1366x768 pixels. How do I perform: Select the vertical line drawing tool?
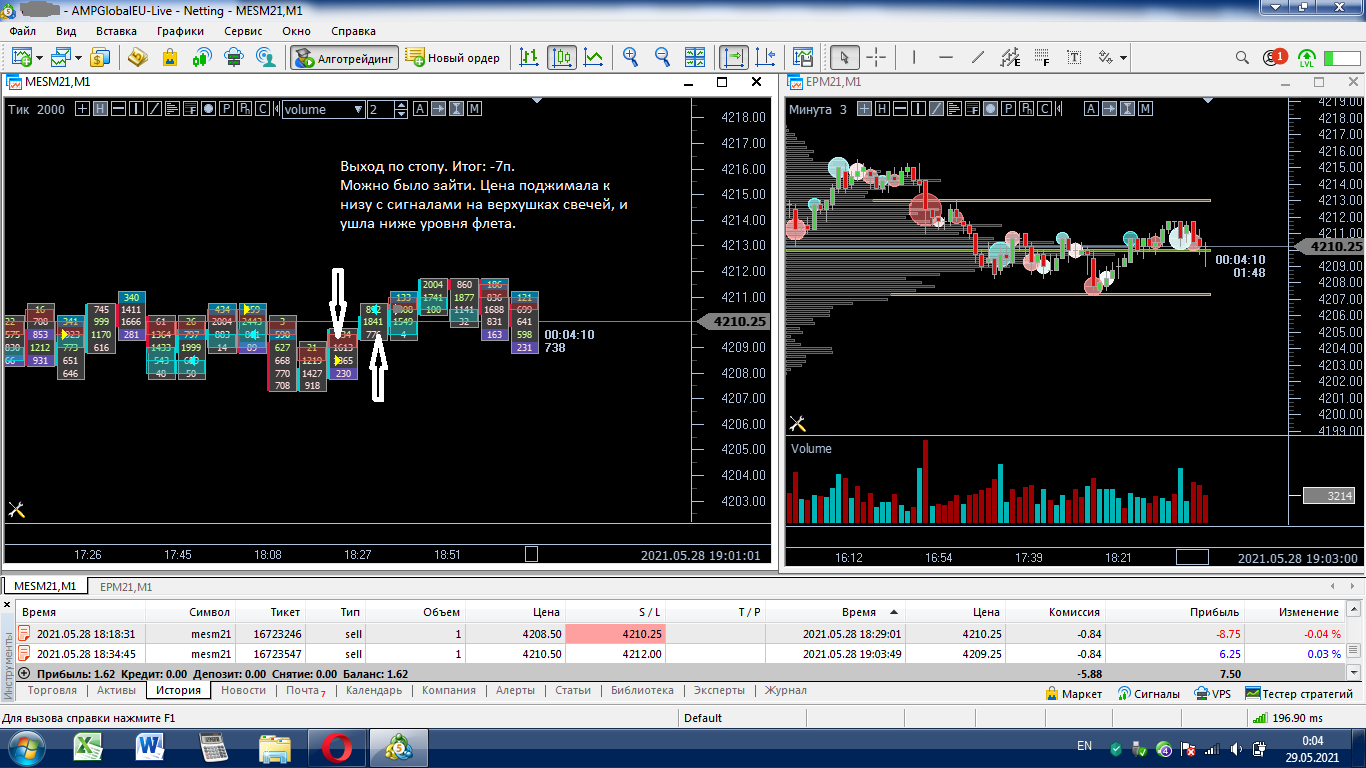914,57
